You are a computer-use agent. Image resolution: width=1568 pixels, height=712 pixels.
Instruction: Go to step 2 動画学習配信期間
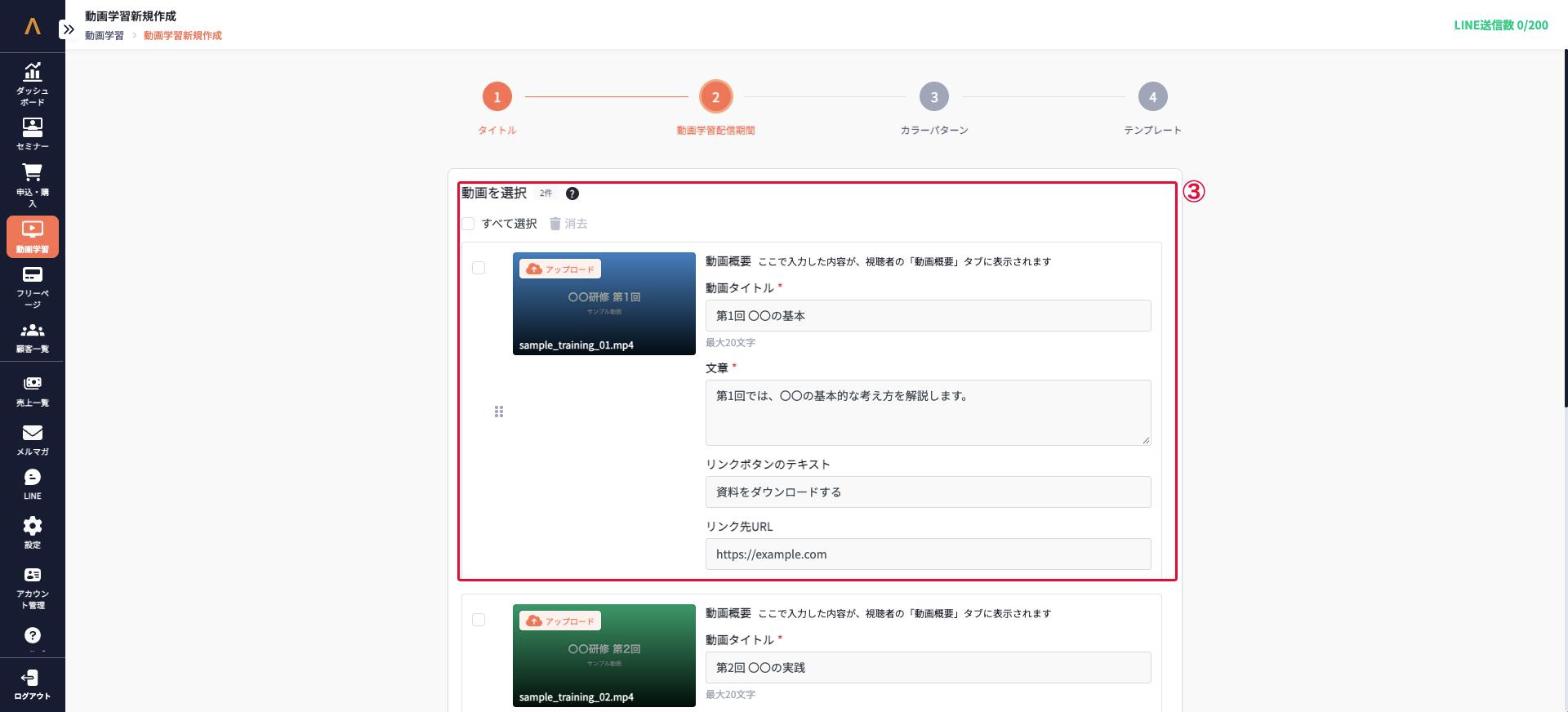click(715, 97)
